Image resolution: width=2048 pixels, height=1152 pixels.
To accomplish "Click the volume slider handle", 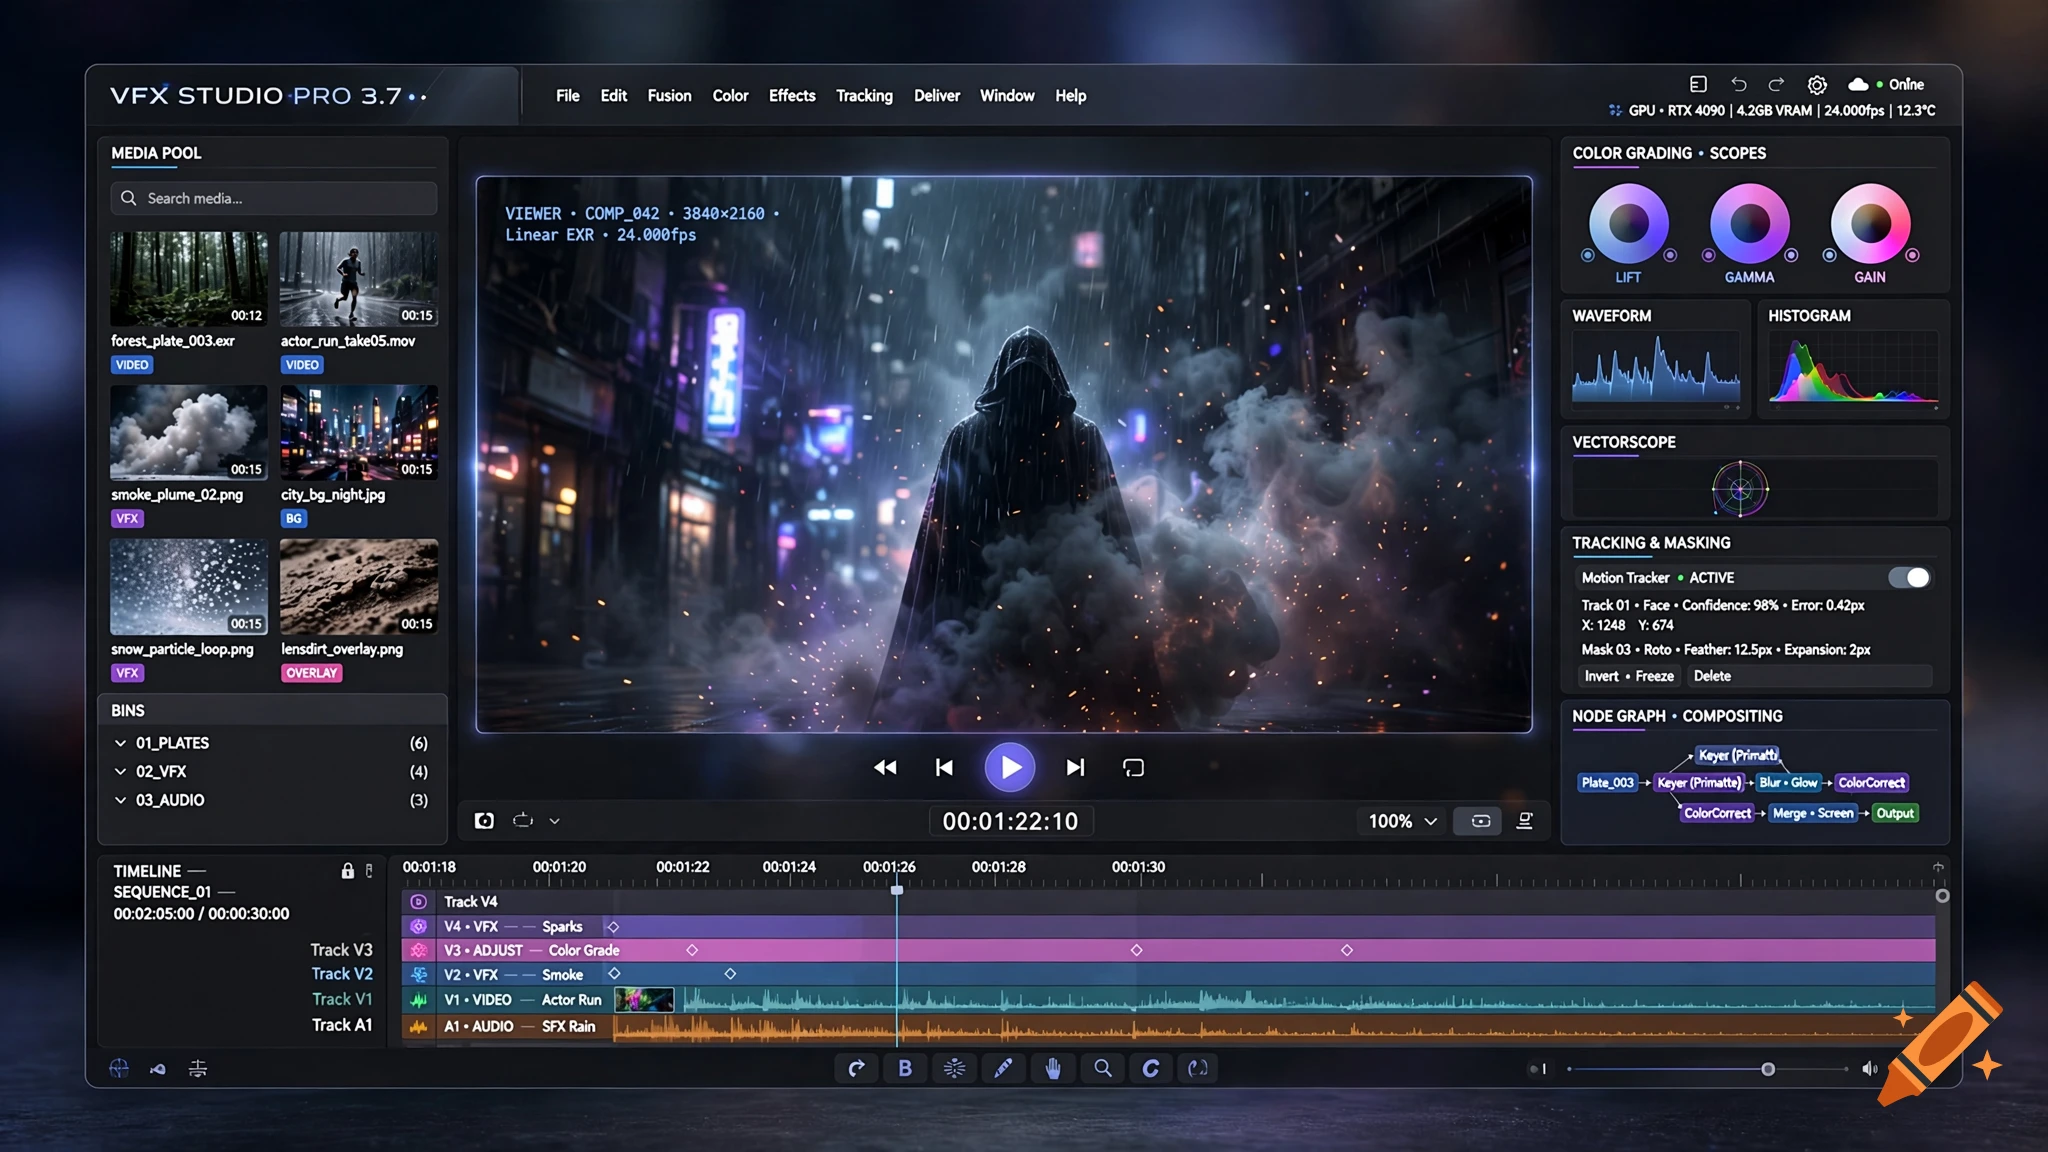I will coord(1768,1069).
